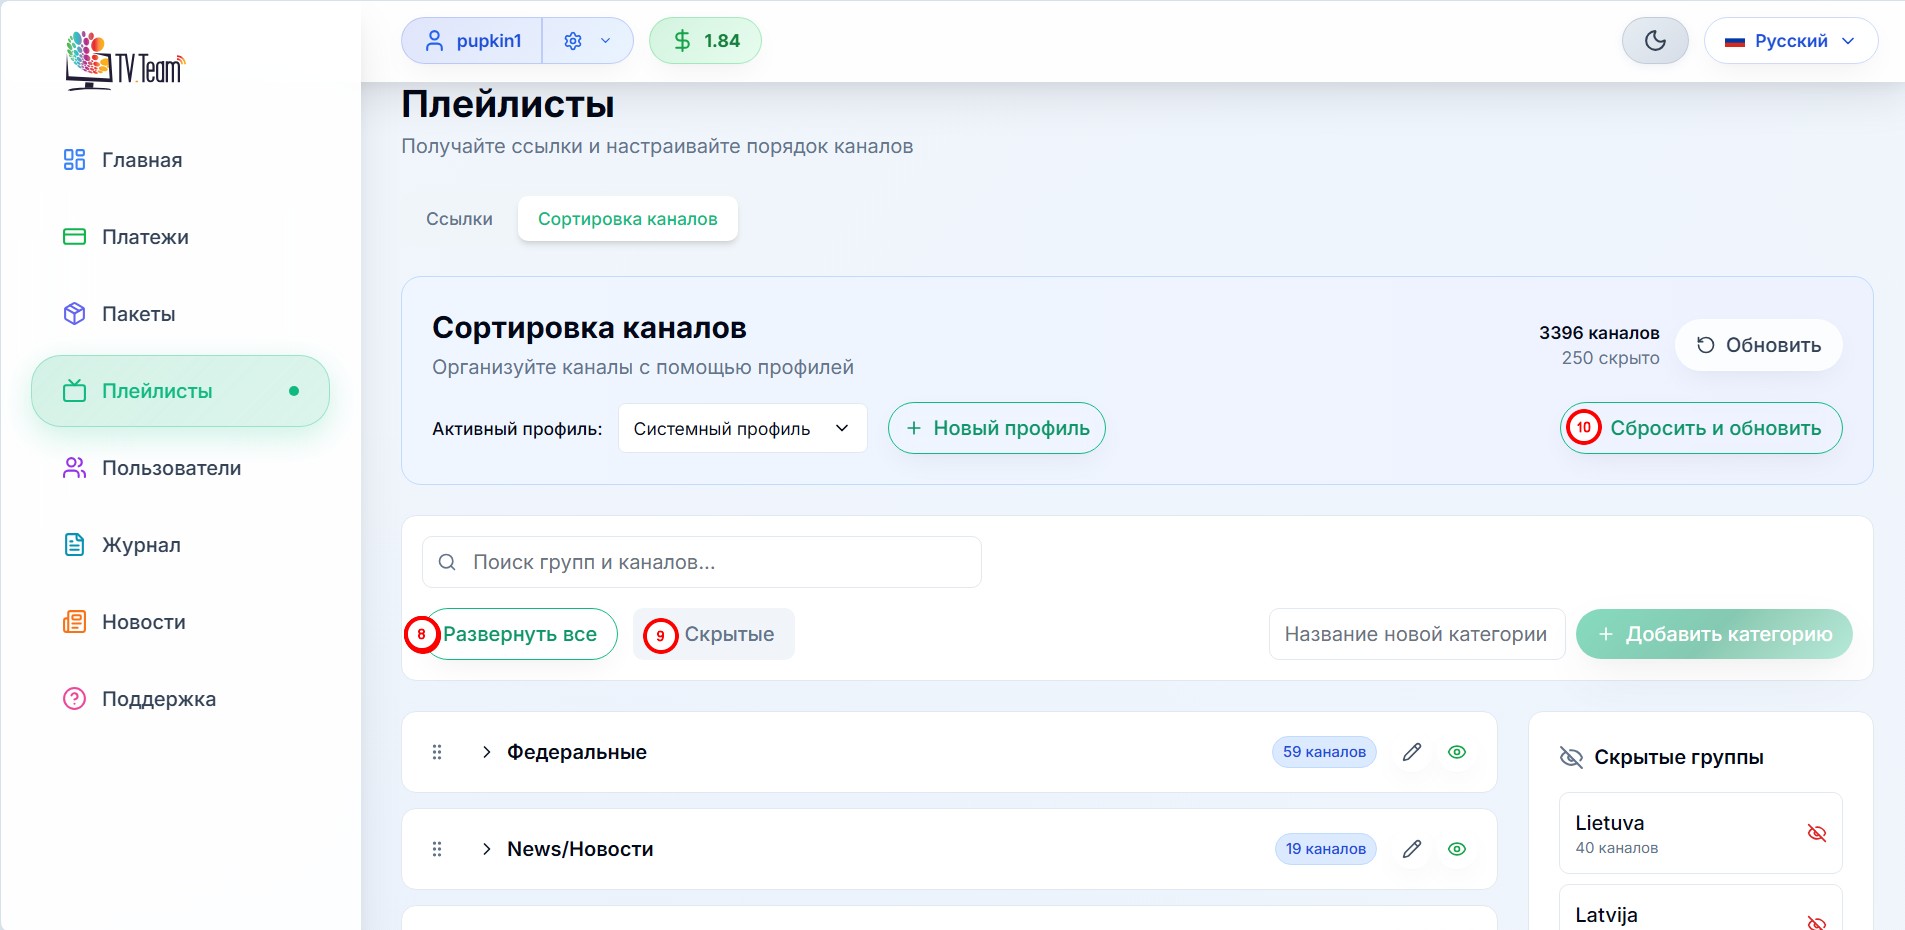Open the Системный профиль dropdown

click(x=741, y=428)
